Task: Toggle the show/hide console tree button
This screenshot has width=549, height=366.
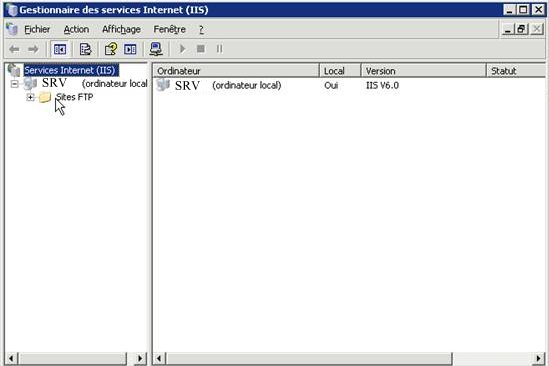Action: pos(60,49)
